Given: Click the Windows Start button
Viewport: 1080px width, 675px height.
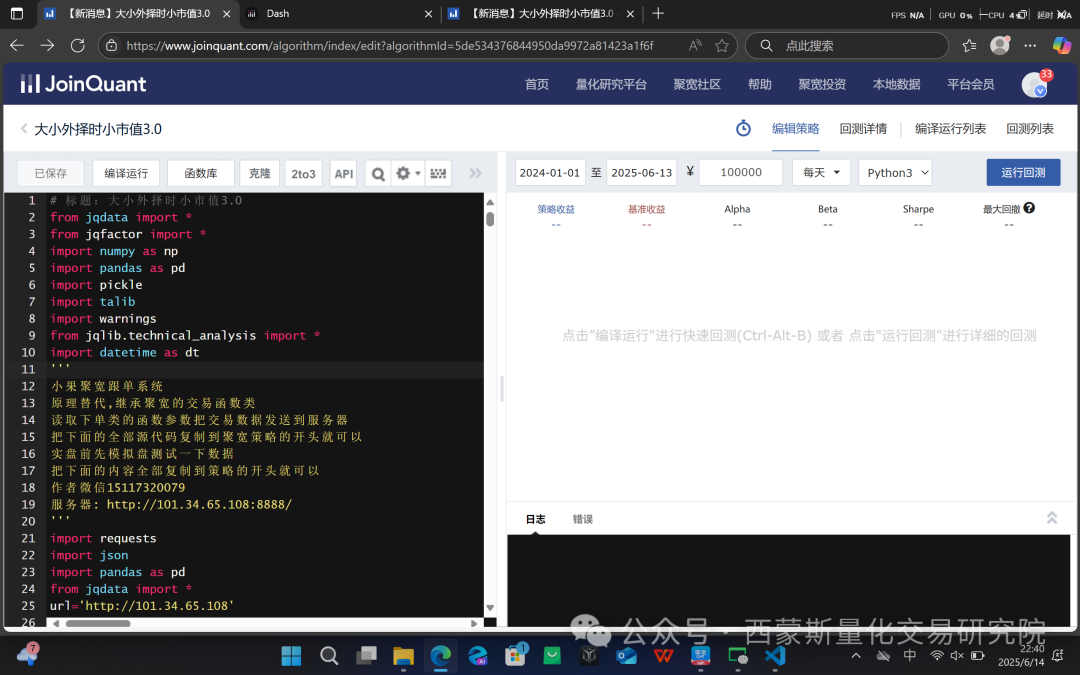Looking at the screenshot, I should click(291, 656).
